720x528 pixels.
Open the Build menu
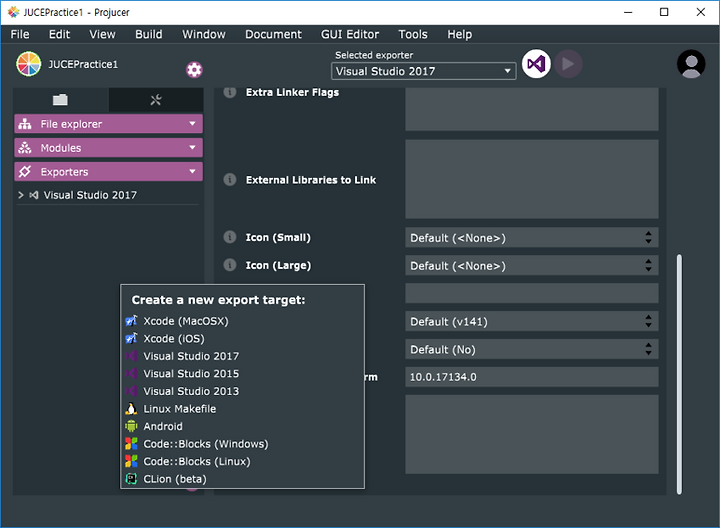pyautogui.click(x=149, y=34)
